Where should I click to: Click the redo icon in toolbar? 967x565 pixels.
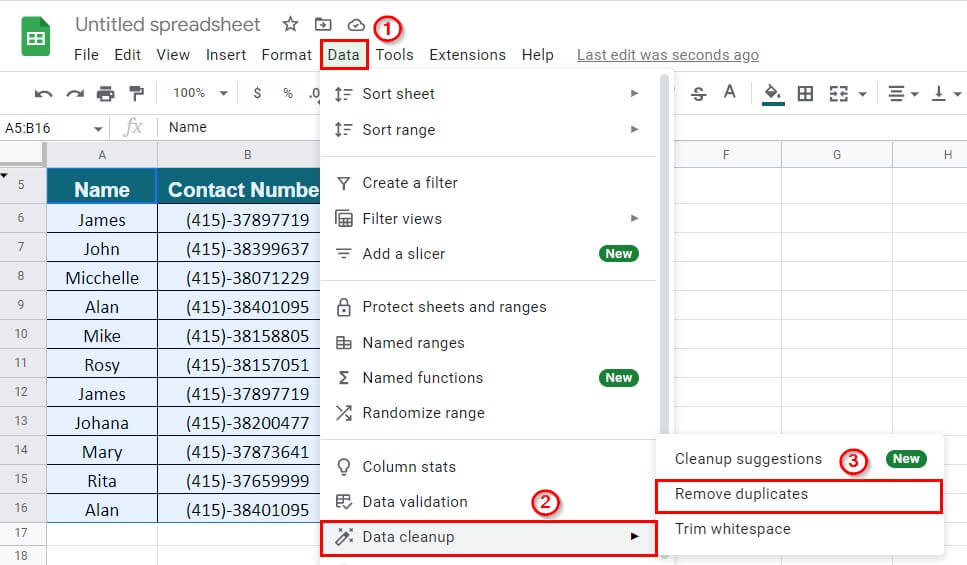75,94
